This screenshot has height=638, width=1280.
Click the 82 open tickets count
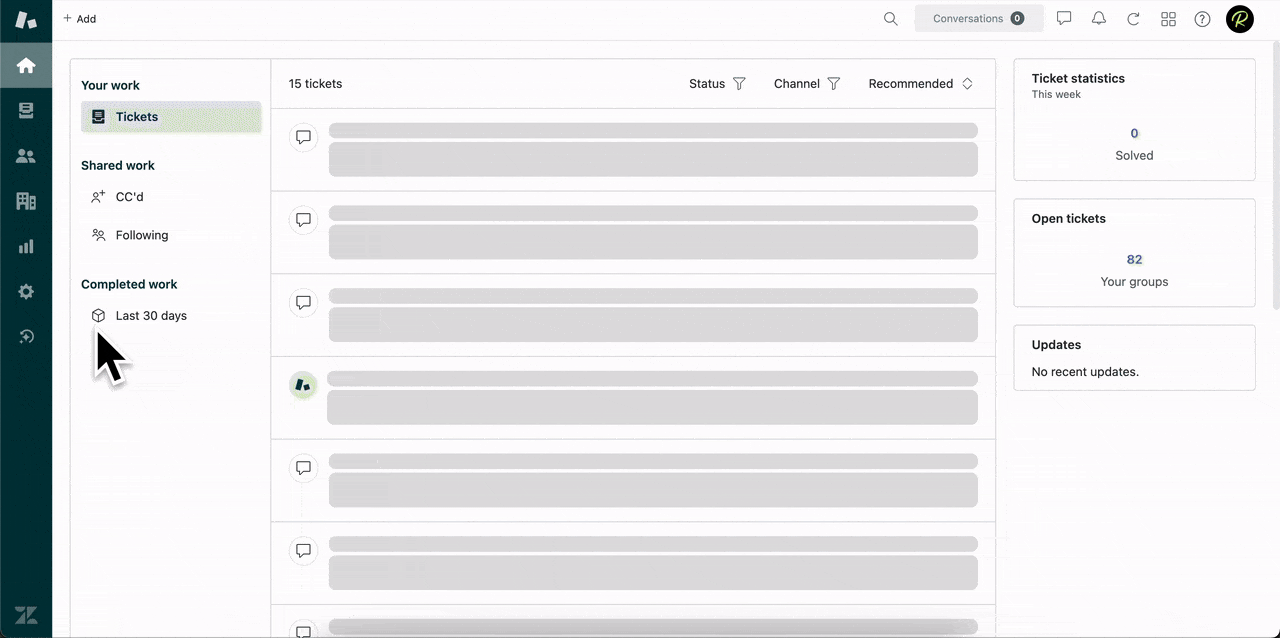[1134, 259]
